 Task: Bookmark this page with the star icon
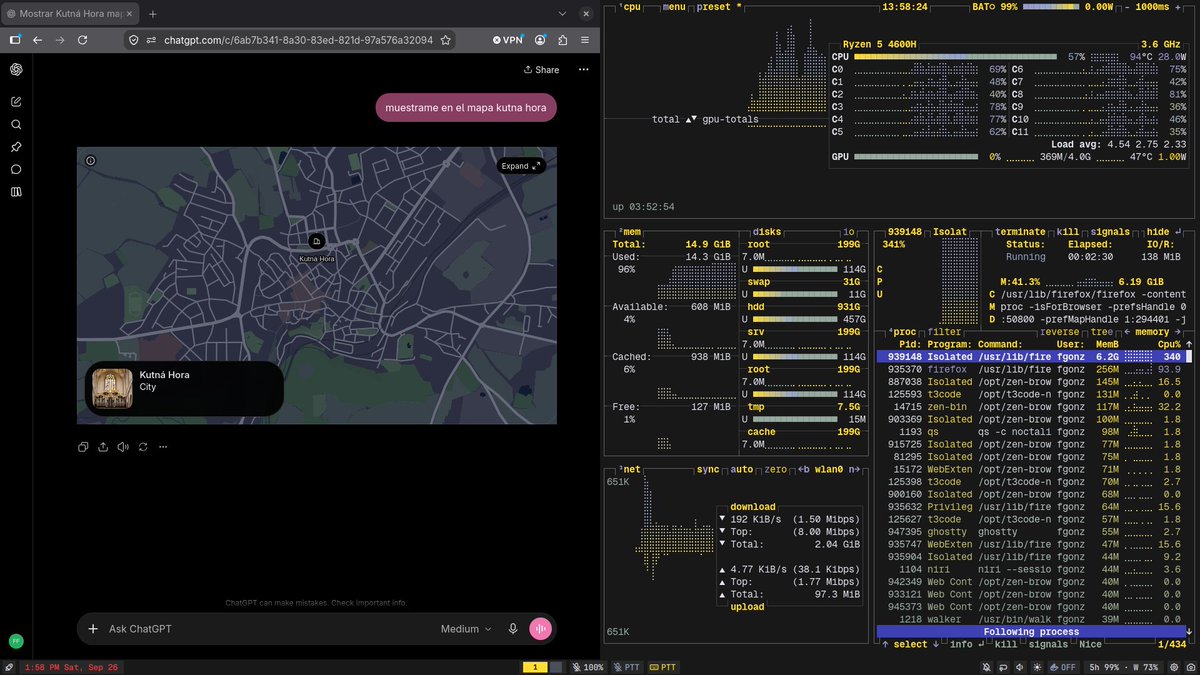(x=445, y=40)
